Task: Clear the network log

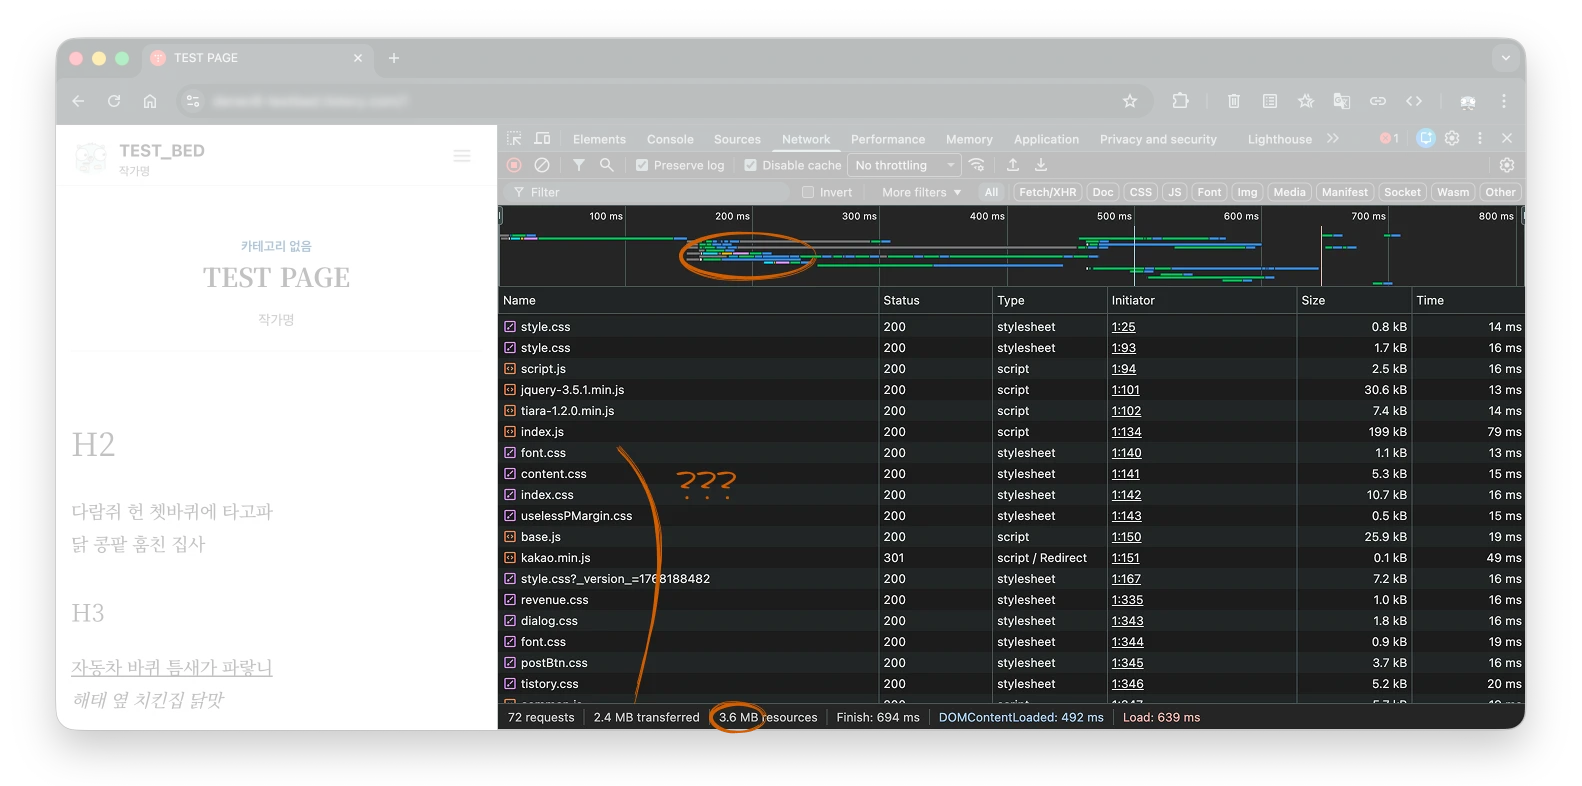Action: coord(542,165)
